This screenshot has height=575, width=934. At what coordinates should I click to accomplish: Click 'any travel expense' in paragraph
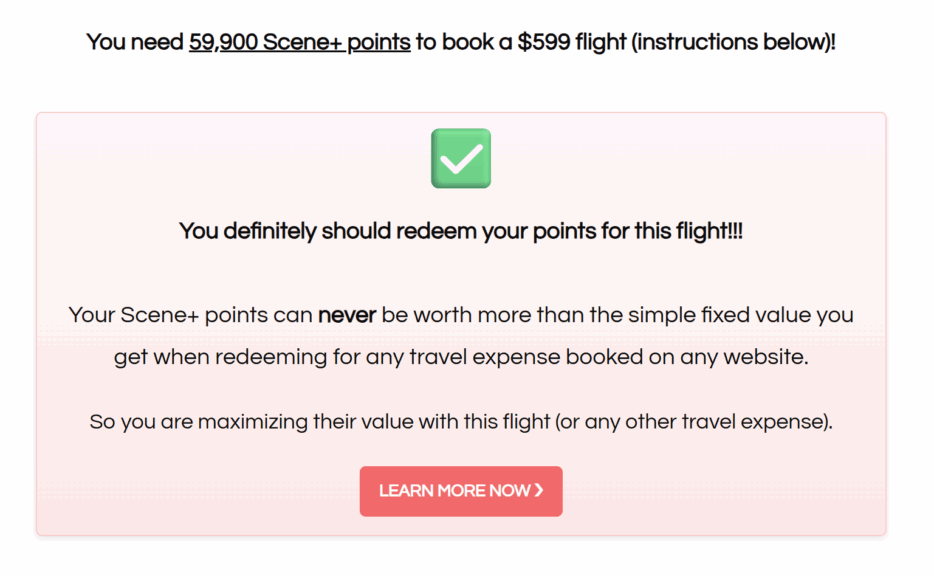point(463,358)
